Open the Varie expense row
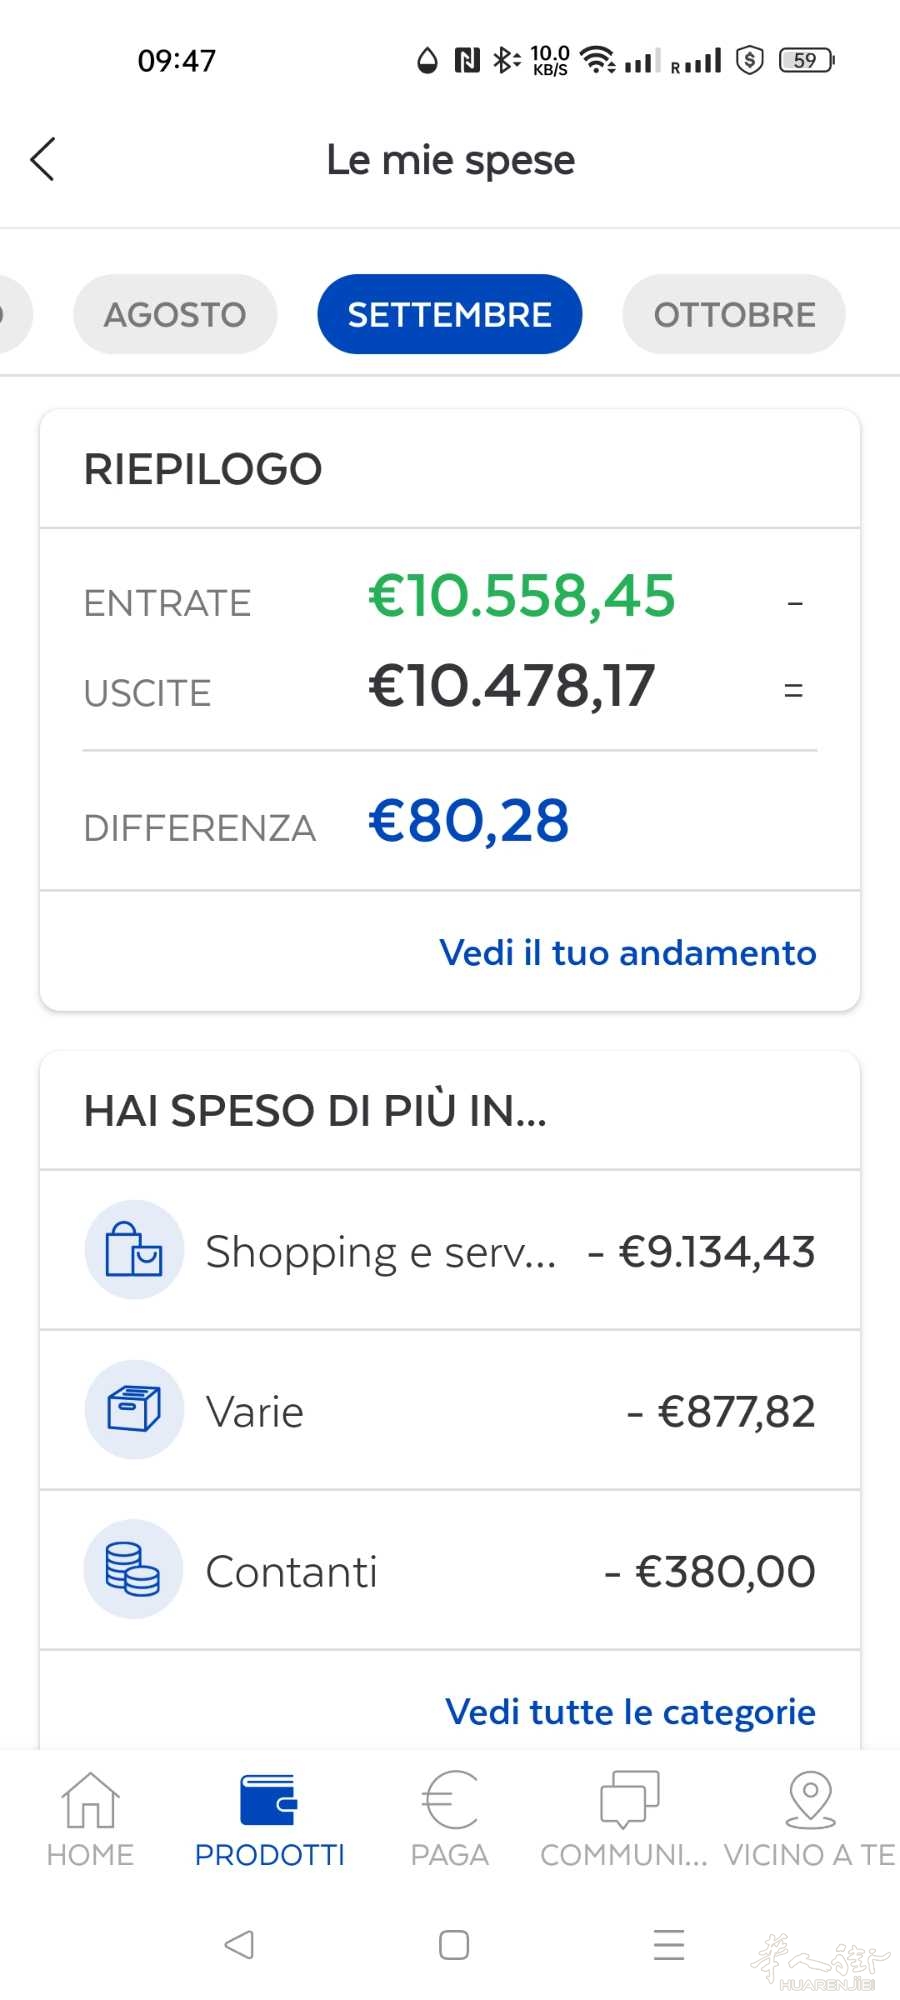 click(x=450, y=1410)
